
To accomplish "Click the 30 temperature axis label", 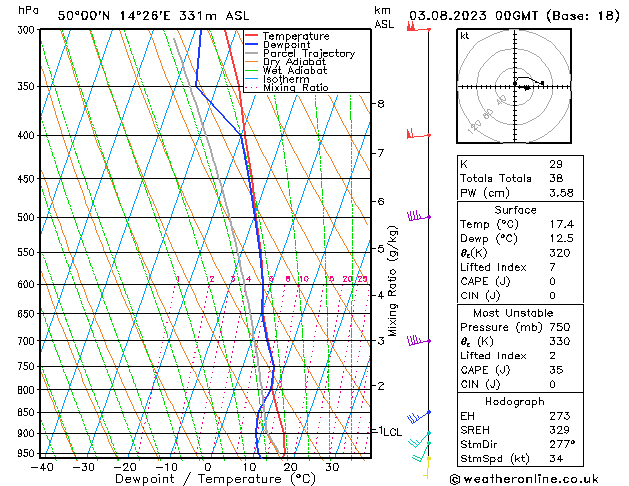I will 332,467.
